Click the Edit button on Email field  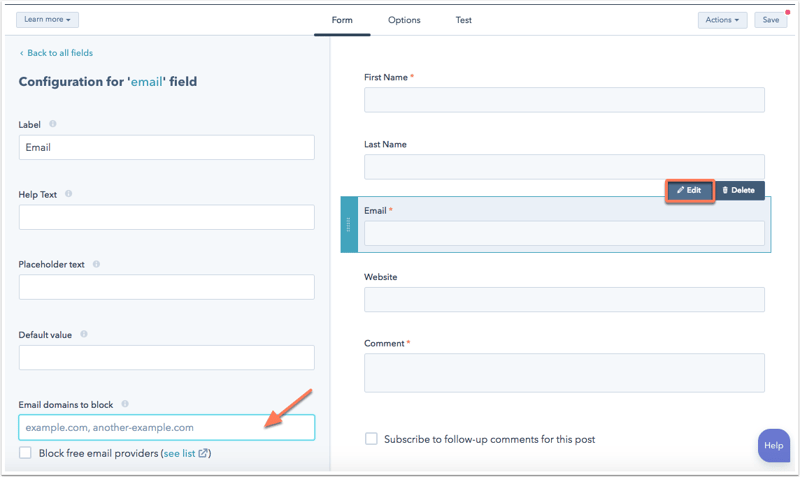point(689,190)
